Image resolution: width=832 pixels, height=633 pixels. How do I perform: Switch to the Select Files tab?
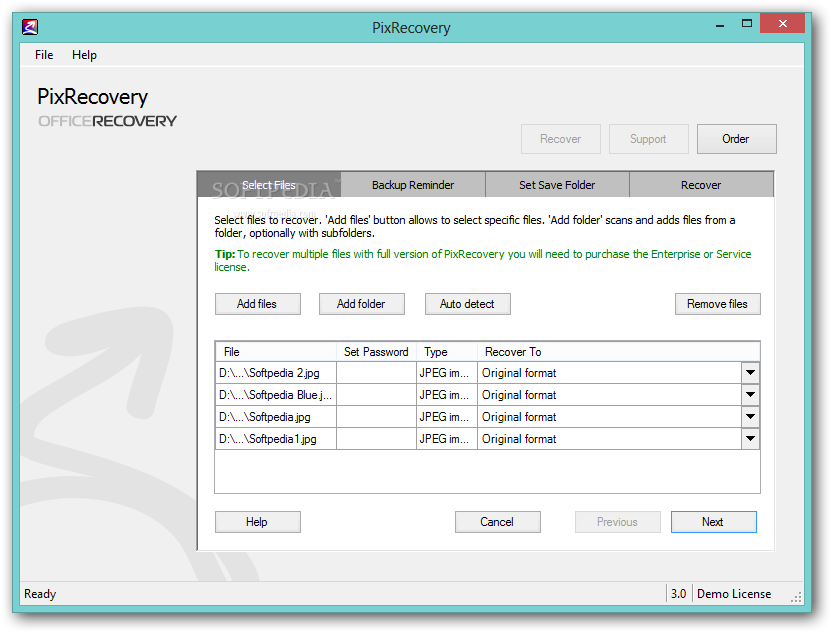(x=269, y=185)
